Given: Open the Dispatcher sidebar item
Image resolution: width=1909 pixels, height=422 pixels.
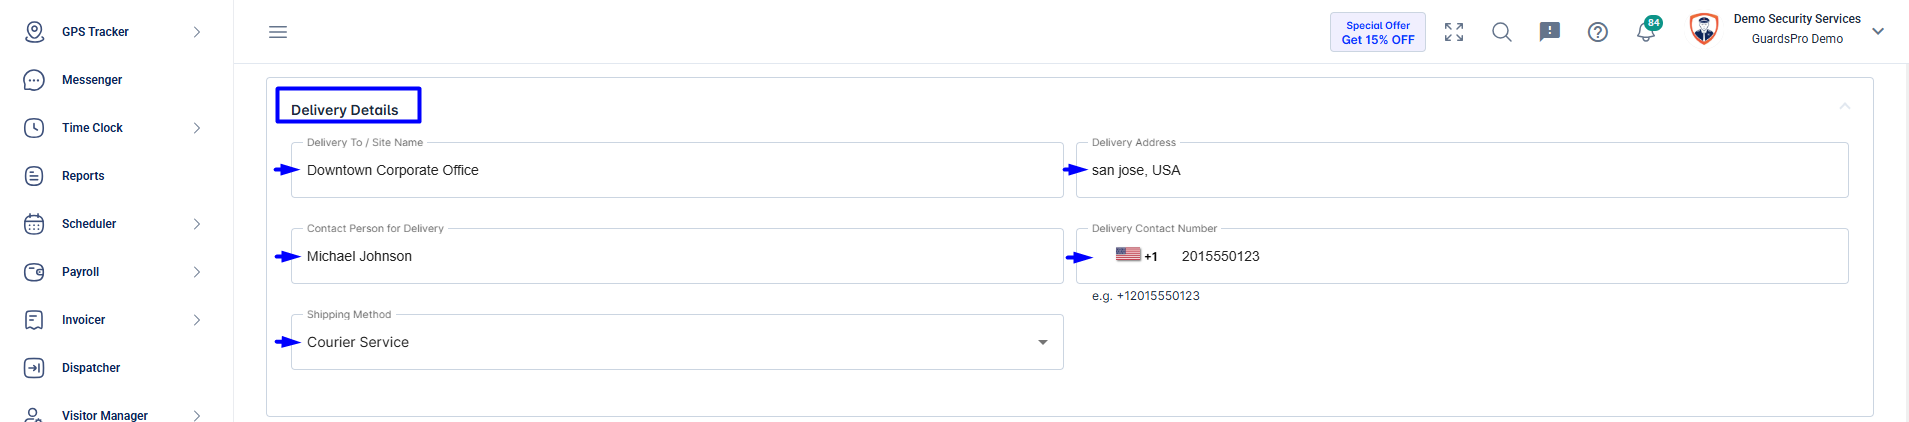Looking at the screenshot, I should (91, 368).
